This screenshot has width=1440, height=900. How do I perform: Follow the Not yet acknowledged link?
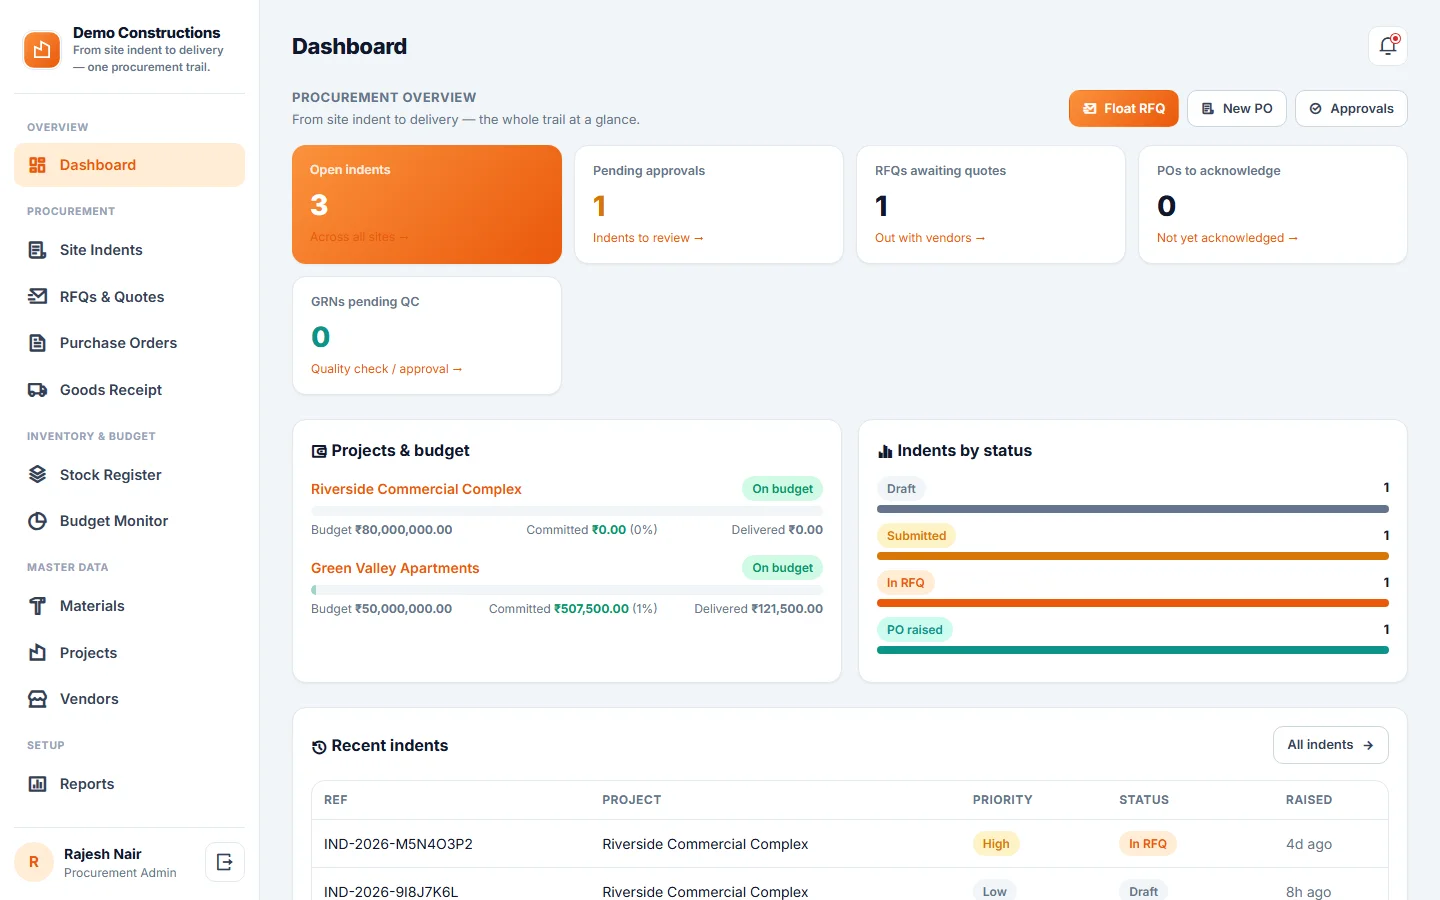coord(1227,238)
